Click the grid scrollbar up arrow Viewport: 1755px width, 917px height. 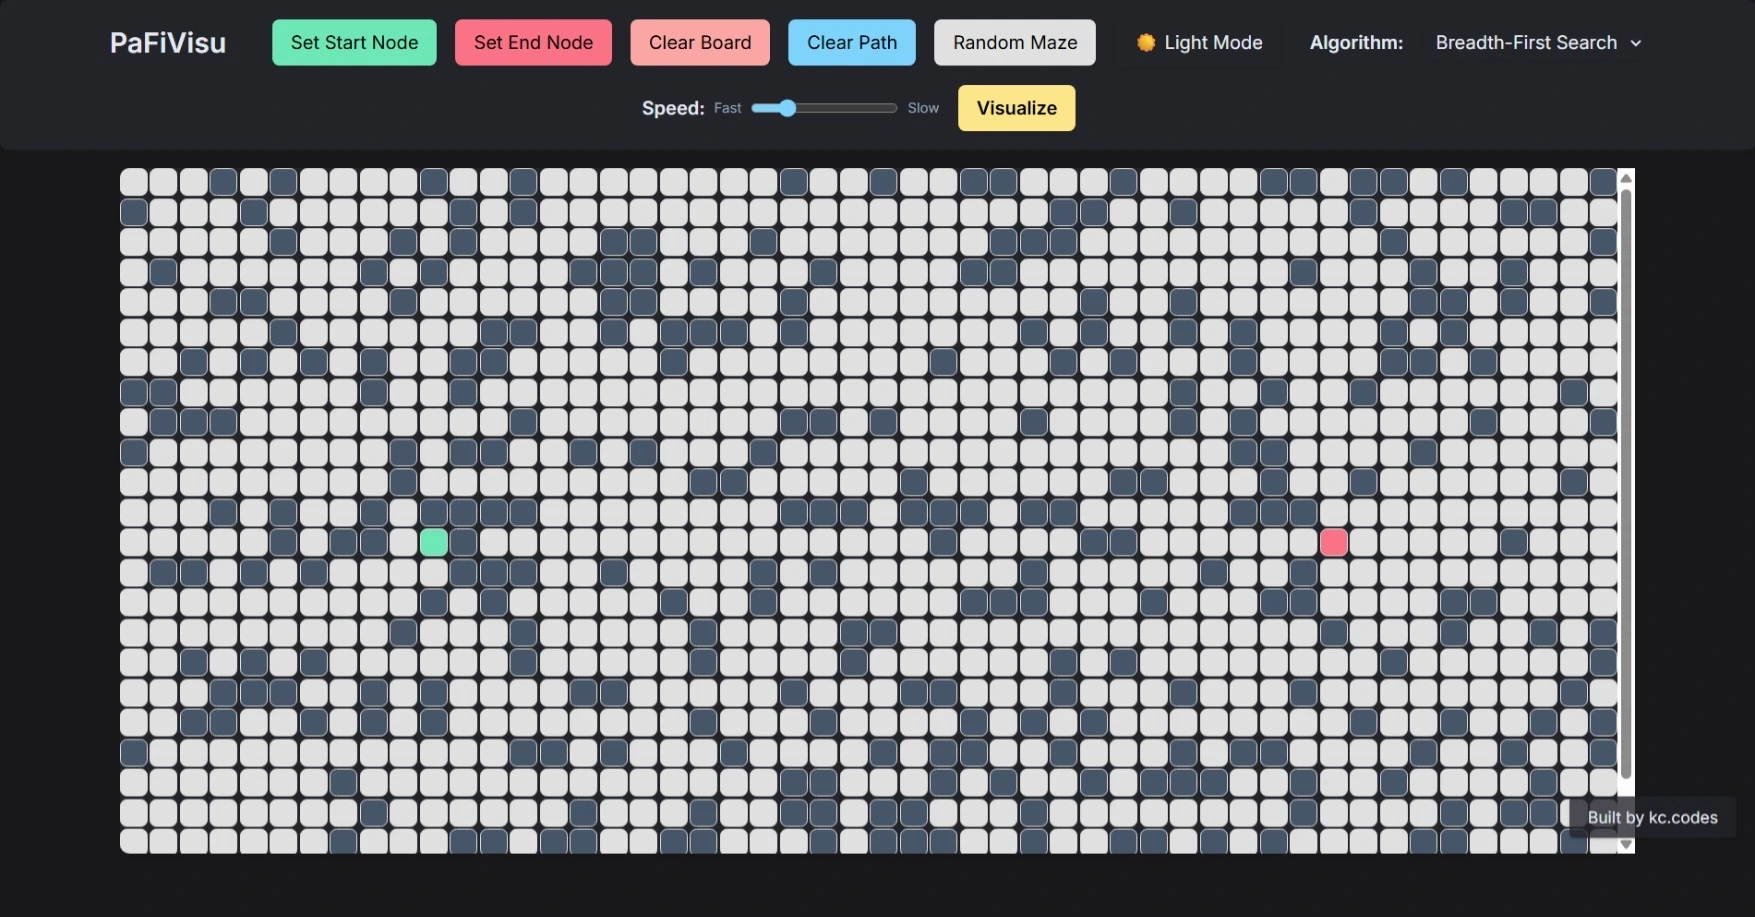click(1626, 178)
